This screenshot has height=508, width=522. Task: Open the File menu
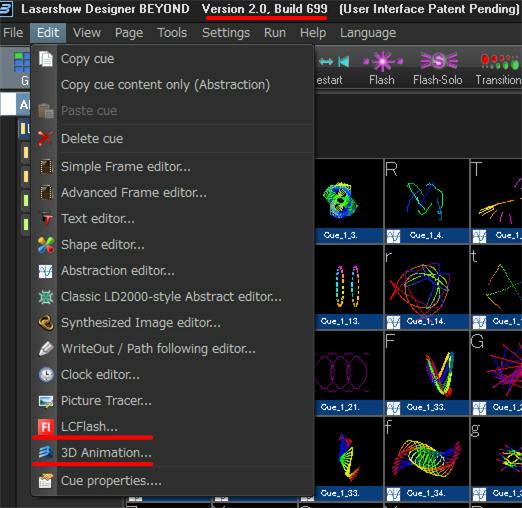point(13,33)
